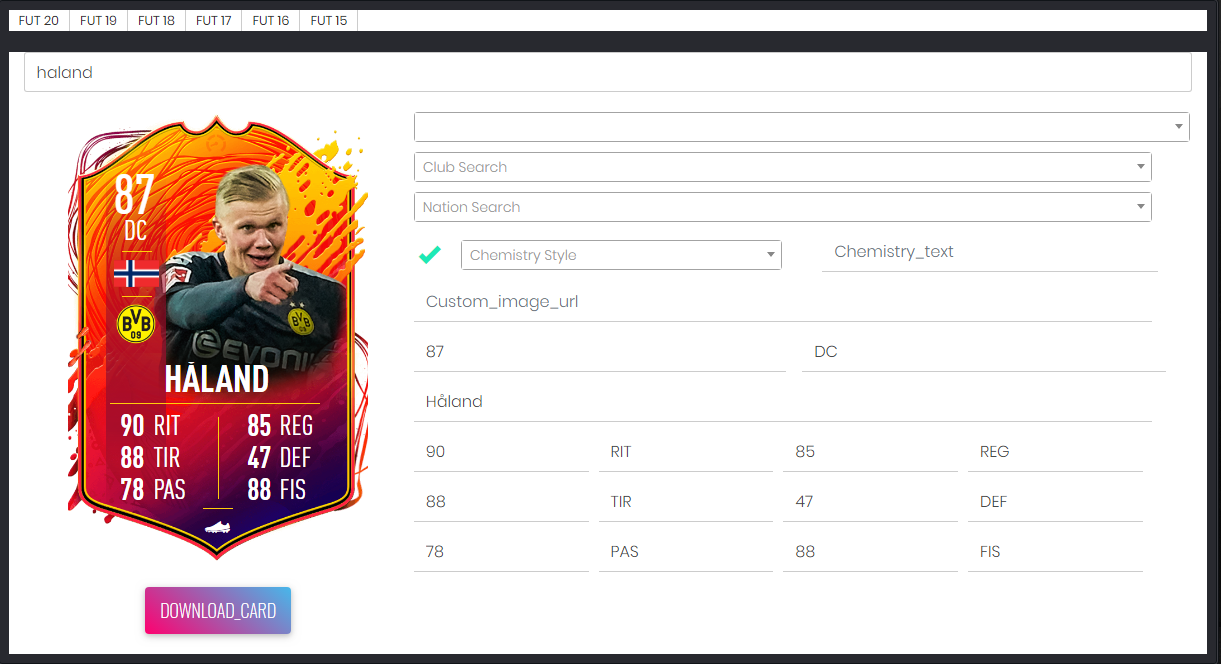Screen dimensions: 1221x664
Task: Open the Nation Search dropdown
Action: (x=783, y=207)
